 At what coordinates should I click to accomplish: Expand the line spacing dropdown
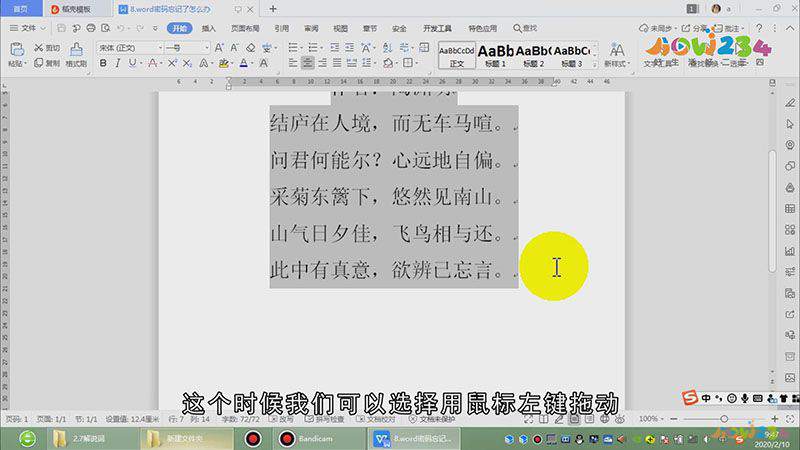click(x=374, y=63)
